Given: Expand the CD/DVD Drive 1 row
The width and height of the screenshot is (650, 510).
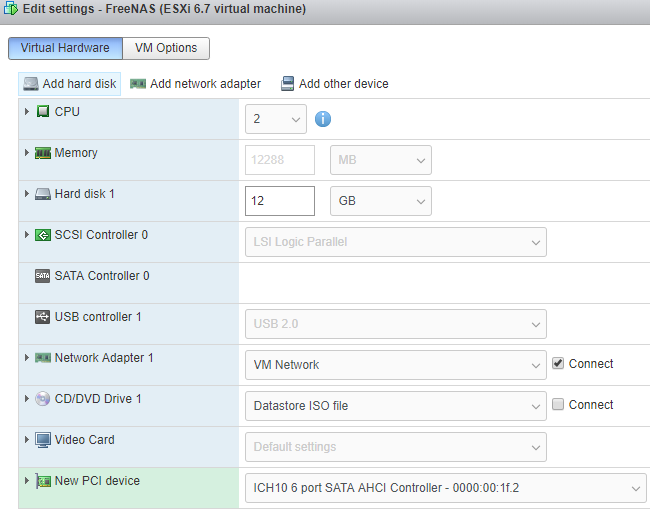Looking at the screenshot, I should (x=27, y=398).
